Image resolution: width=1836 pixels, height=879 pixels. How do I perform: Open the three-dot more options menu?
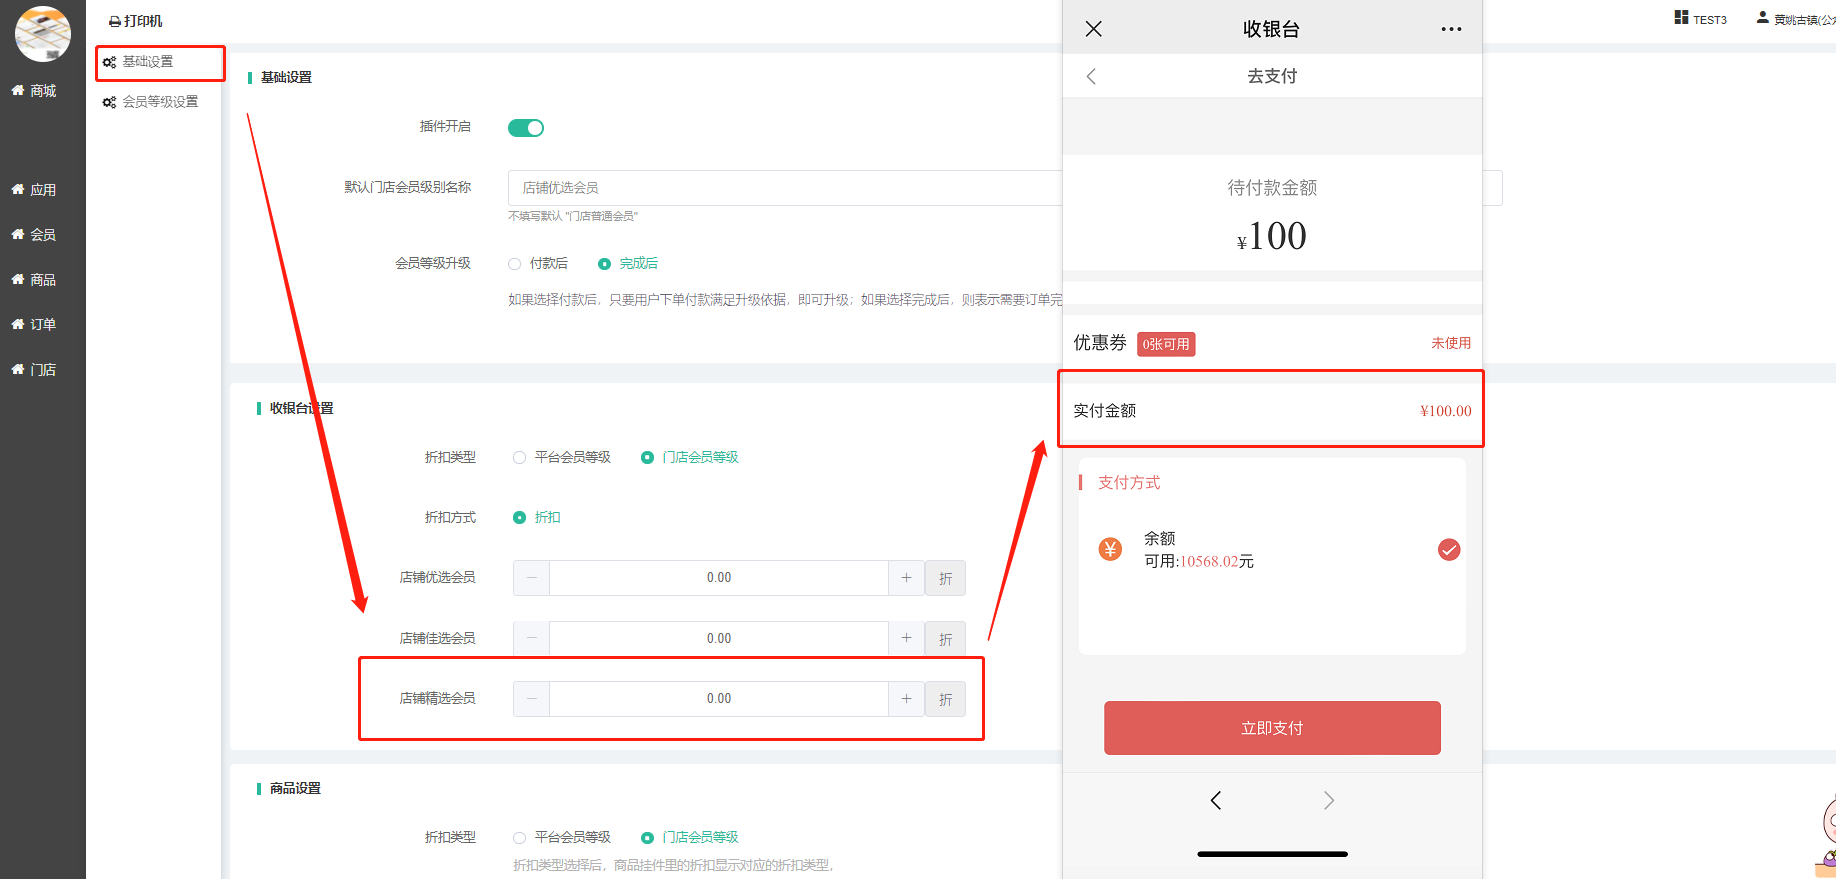click(x=1451, y=29)
